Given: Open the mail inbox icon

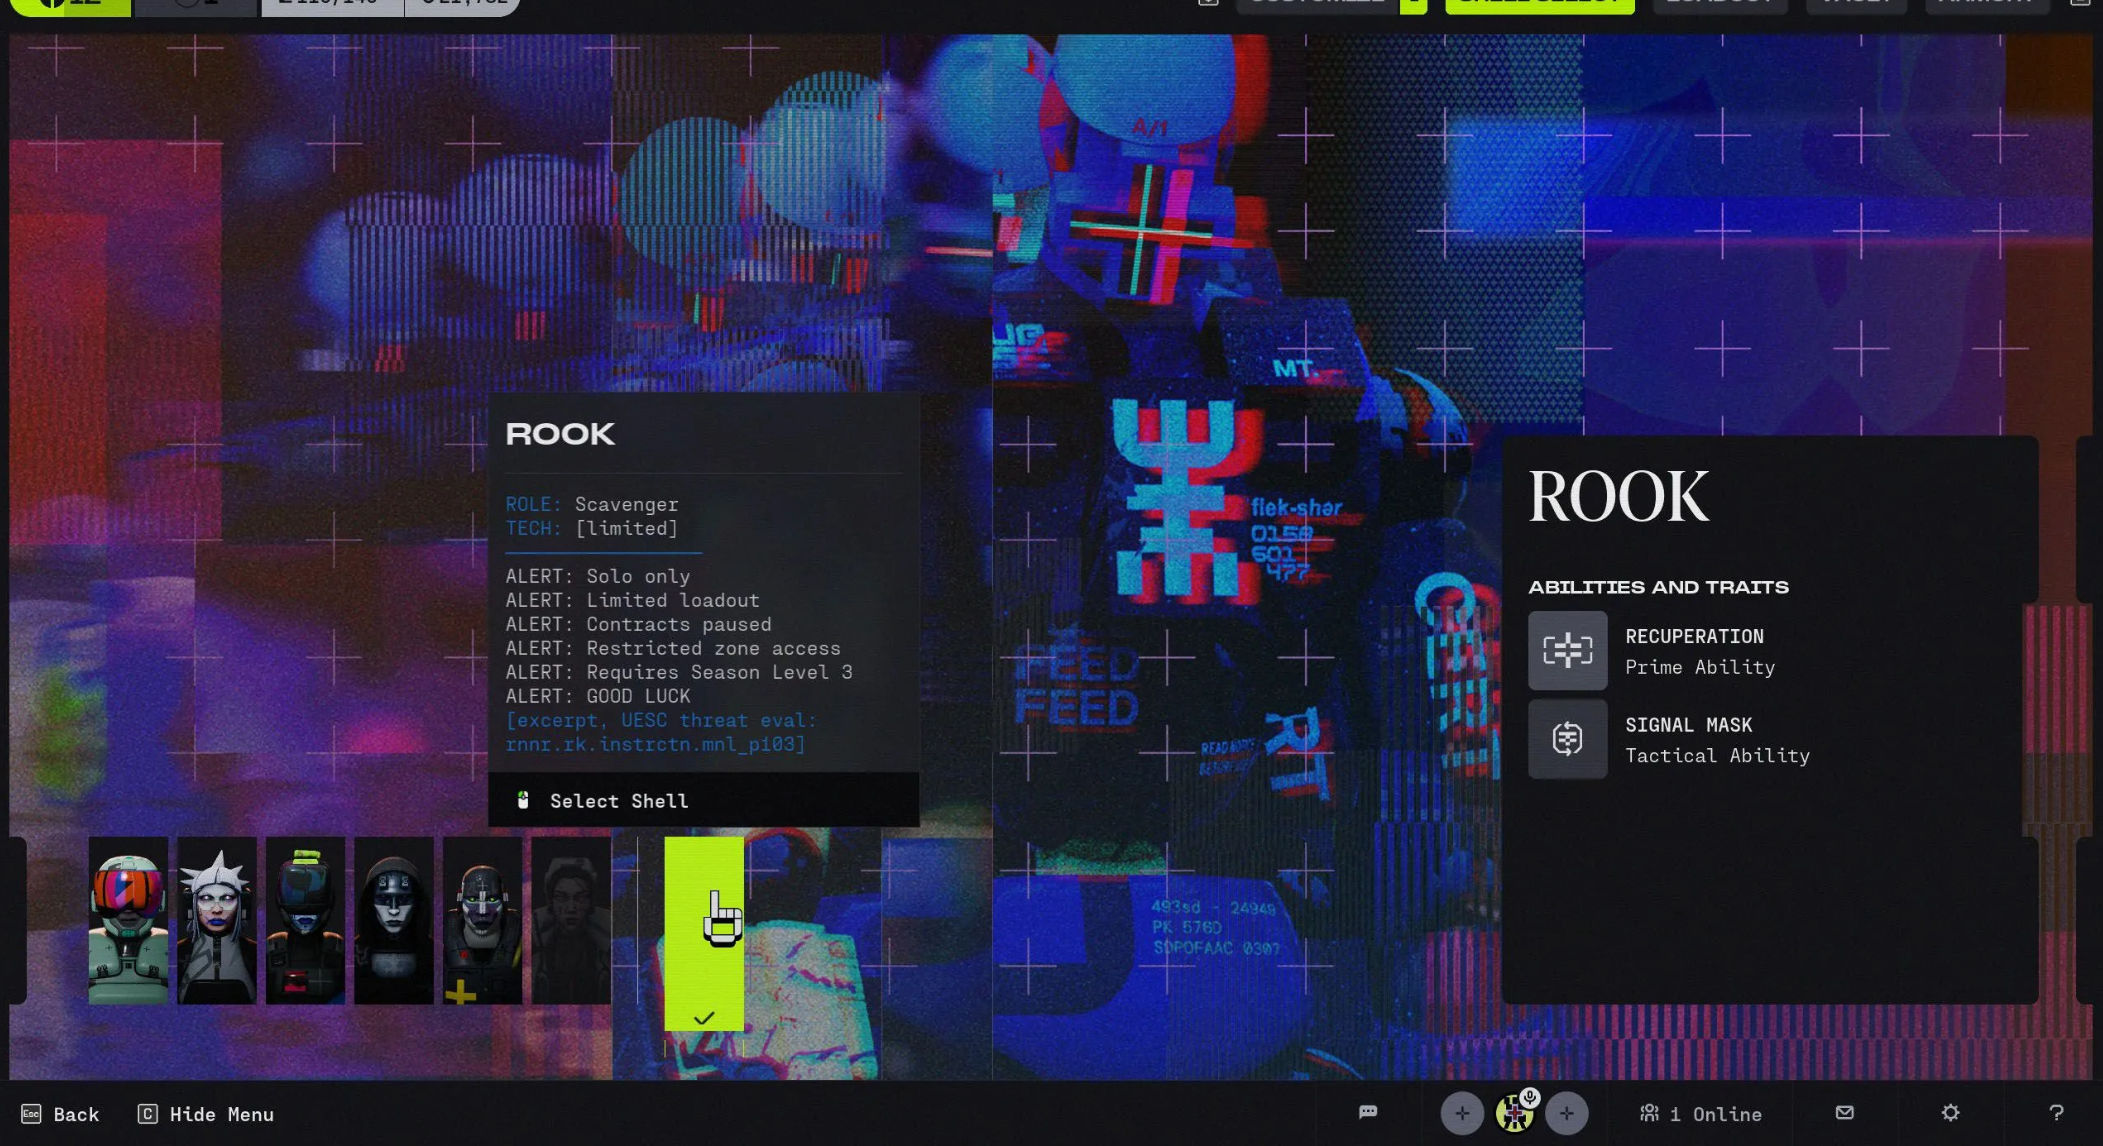Looking at the screenshot, I should [x=1845, y=1112].
